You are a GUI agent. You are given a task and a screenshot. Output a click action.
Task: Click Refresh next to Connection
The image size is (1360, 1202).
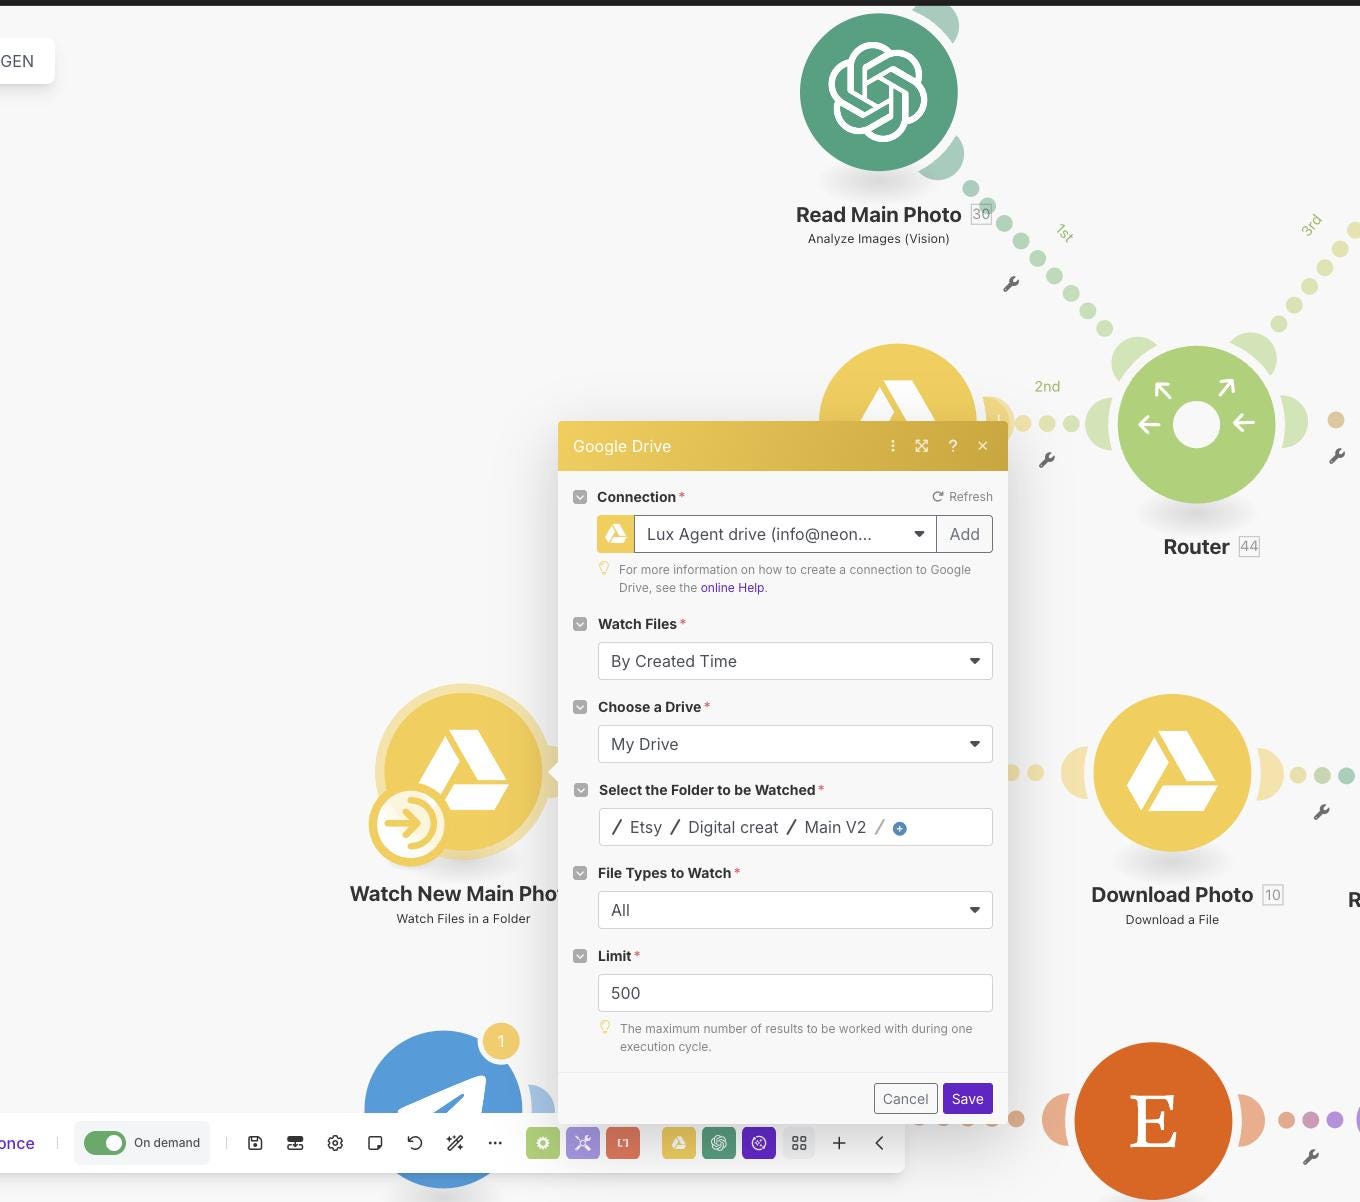point(962,497)
